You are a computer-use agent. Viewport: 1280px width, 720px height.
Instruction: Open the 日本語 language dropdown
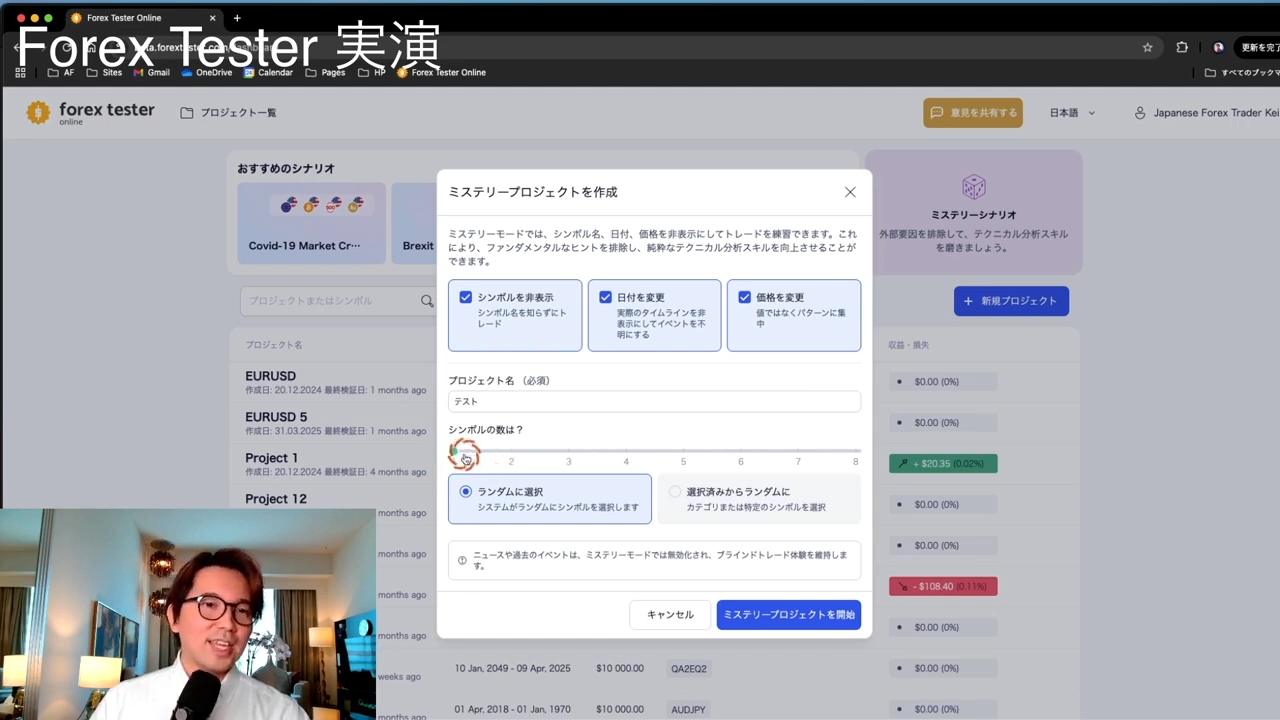(x=1072, y=113)
